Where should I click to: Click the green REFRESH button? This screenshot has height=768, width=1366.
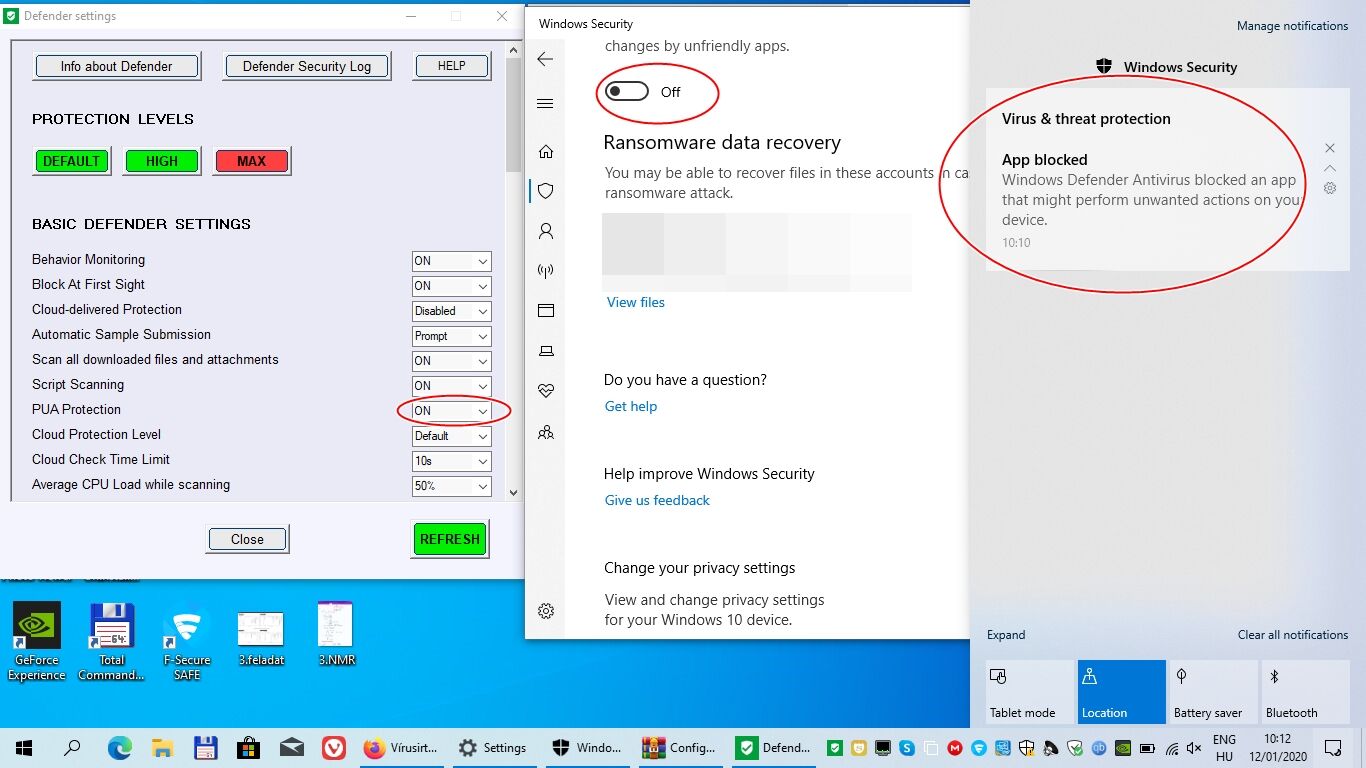point(450,539)
